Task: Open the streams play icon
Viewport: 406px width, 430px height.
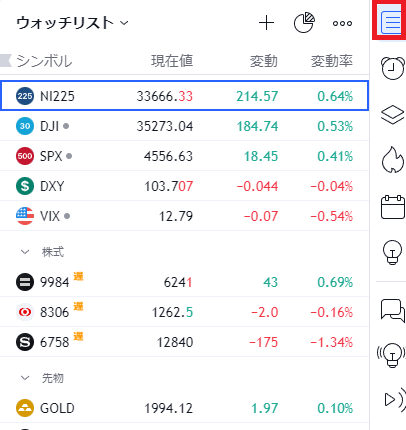Action: [394, 399]
